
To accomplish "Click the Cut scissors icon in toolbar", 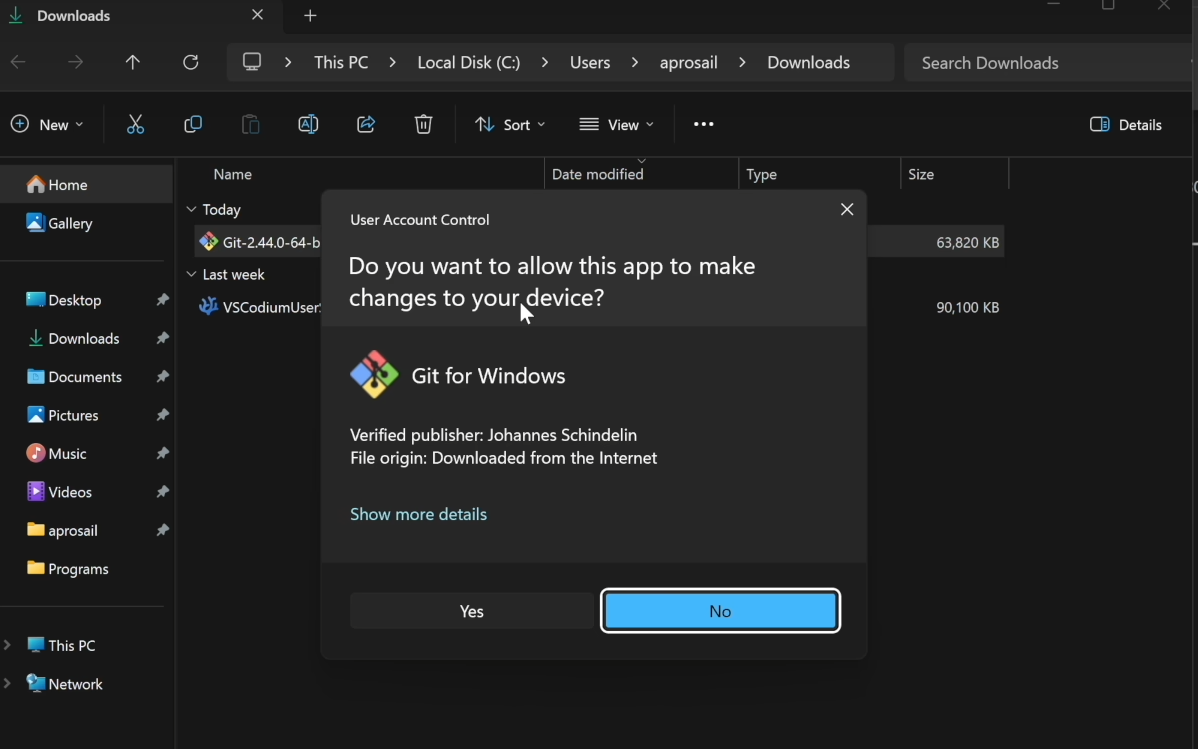I will point(135,125).
